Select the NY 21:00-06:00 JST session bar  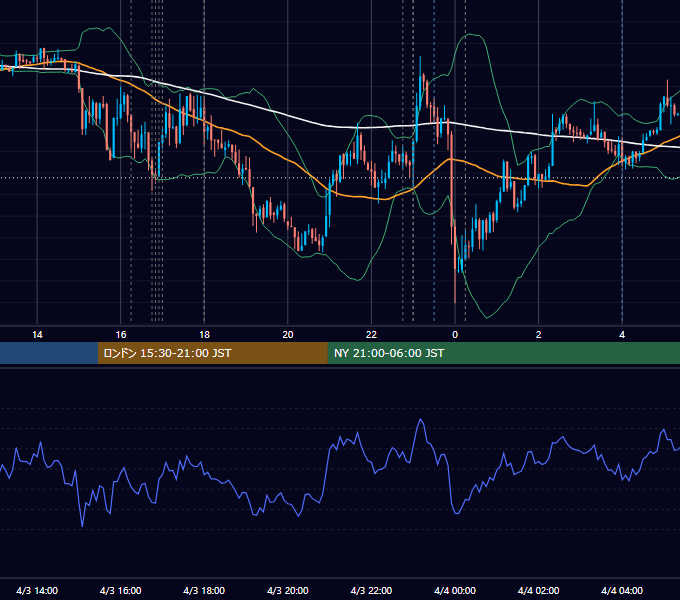coord(503,353)
